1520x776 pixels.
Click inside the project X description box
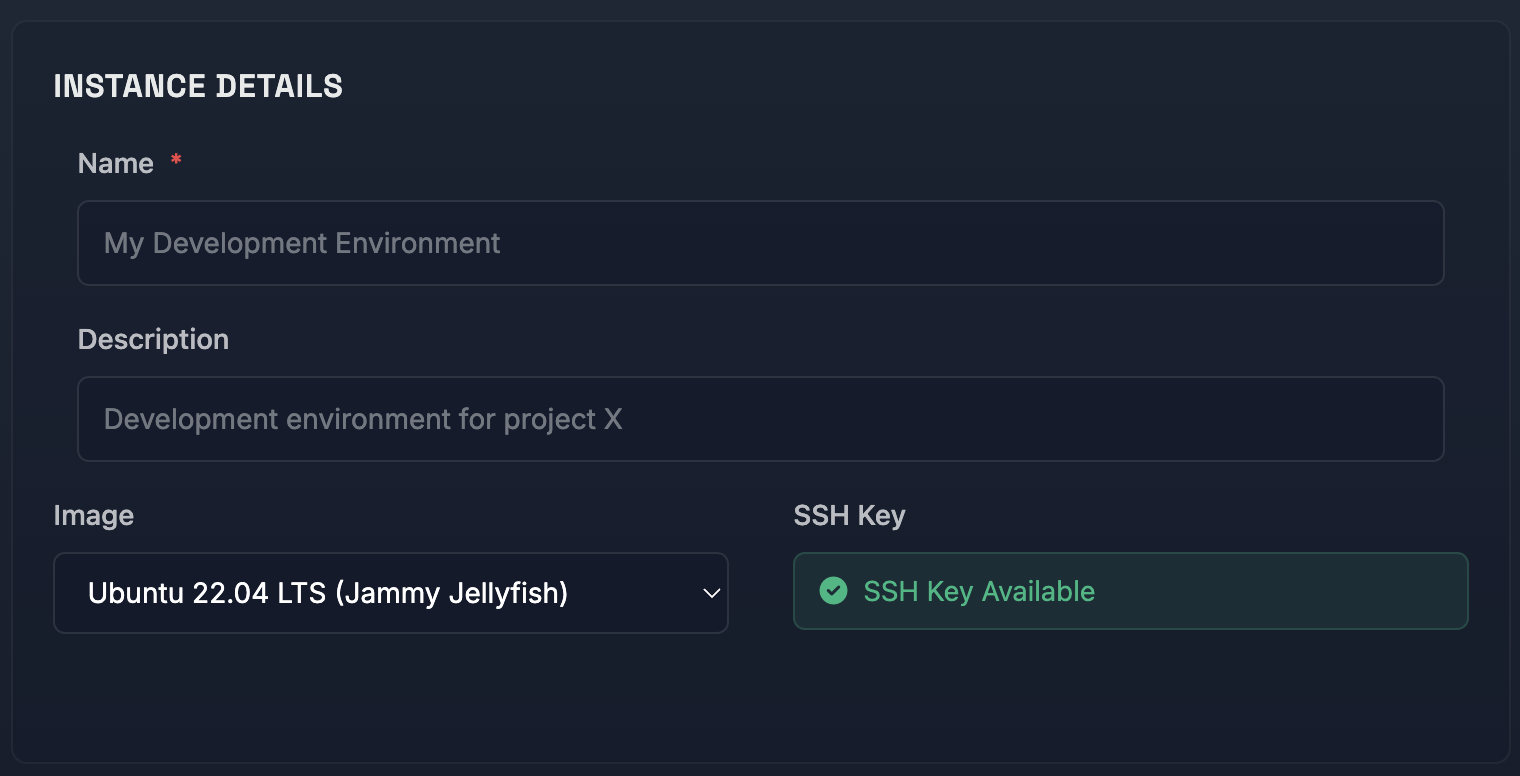[x=760, y=419]
